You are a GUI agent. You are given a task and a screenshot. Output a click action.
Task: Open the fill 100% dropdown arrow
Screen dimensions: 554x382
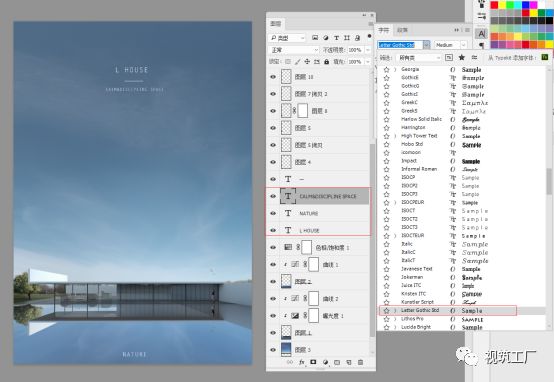click(367, 61)
